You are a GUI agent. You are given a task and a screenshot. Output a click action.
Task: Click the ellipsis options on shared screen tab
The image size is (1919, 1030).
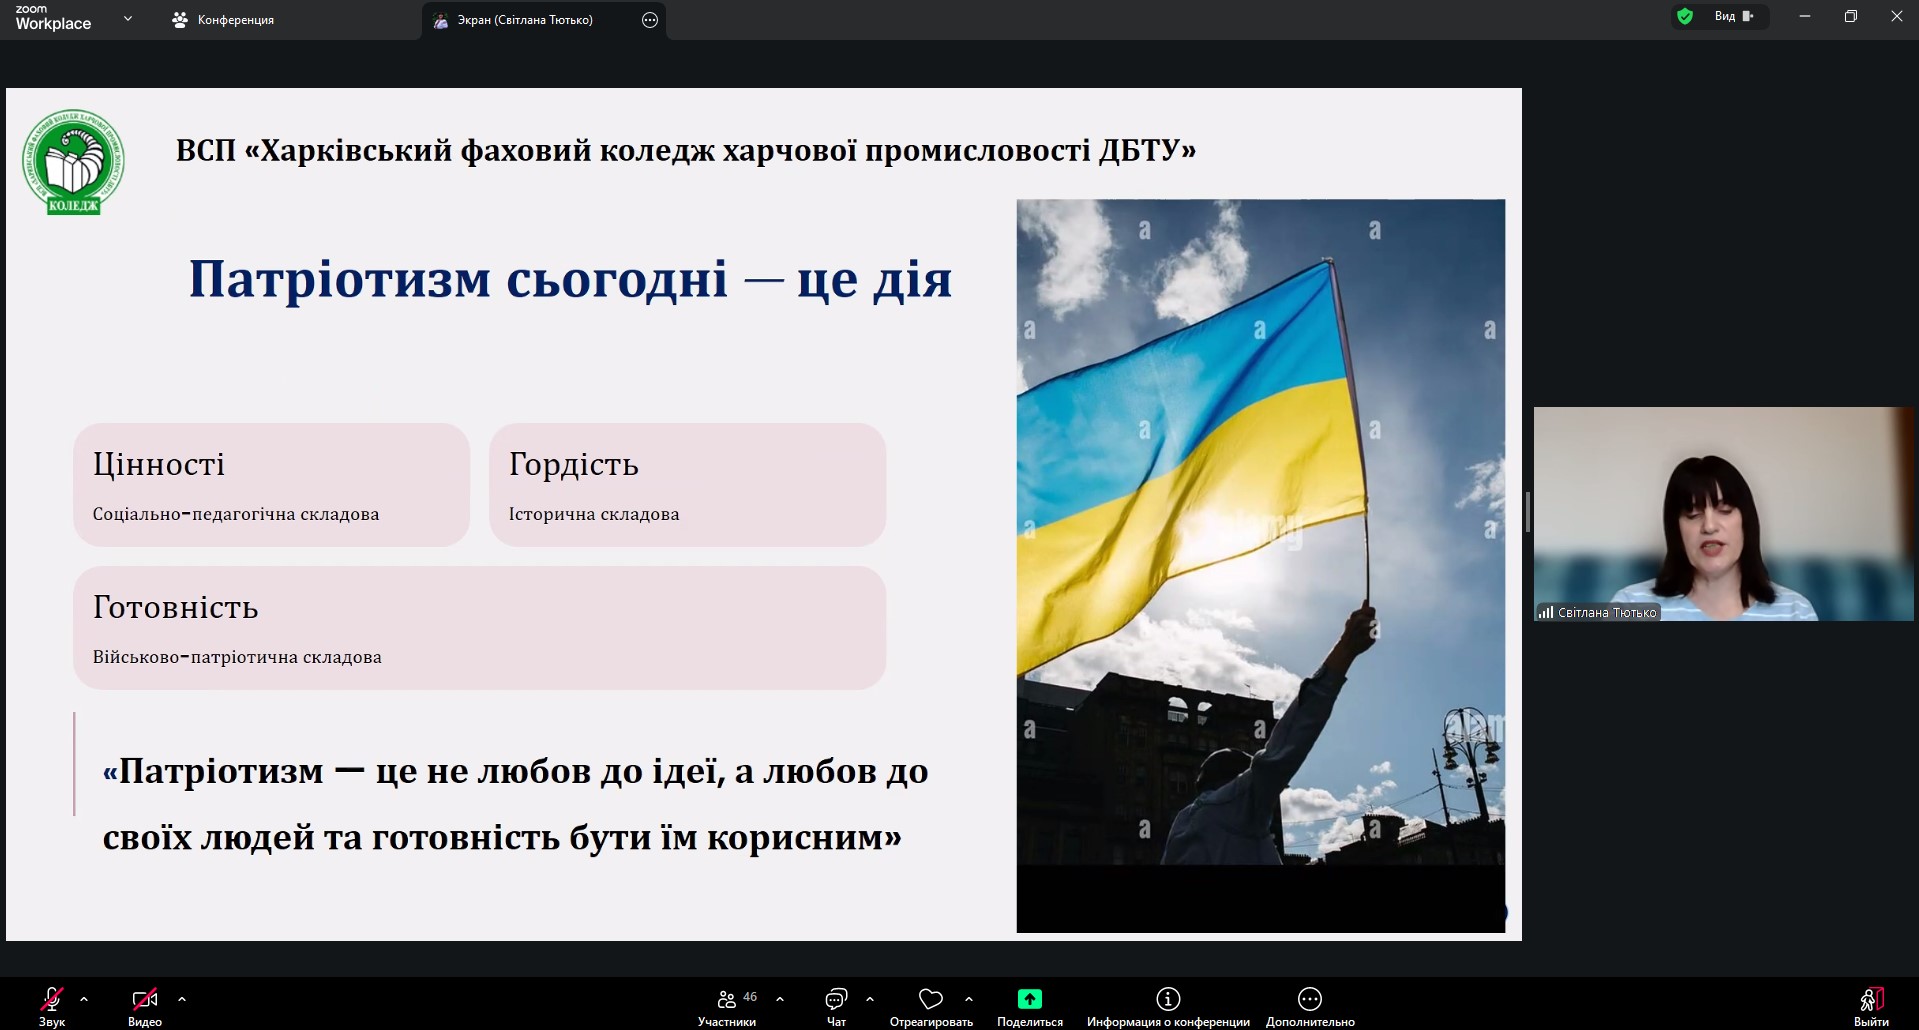click(650, 20)
